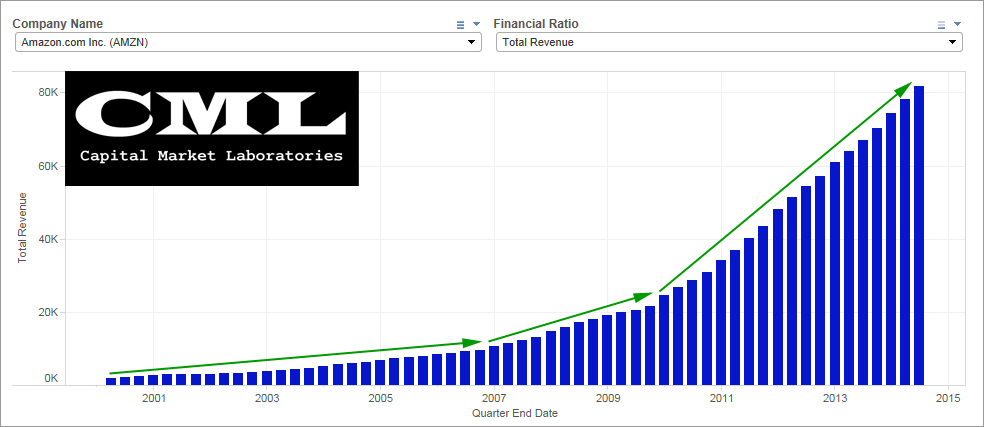Click the tallest revenue bar at far right
Image resolution: width=984 pixels, height=427 pixels.
tap(919, 235)
